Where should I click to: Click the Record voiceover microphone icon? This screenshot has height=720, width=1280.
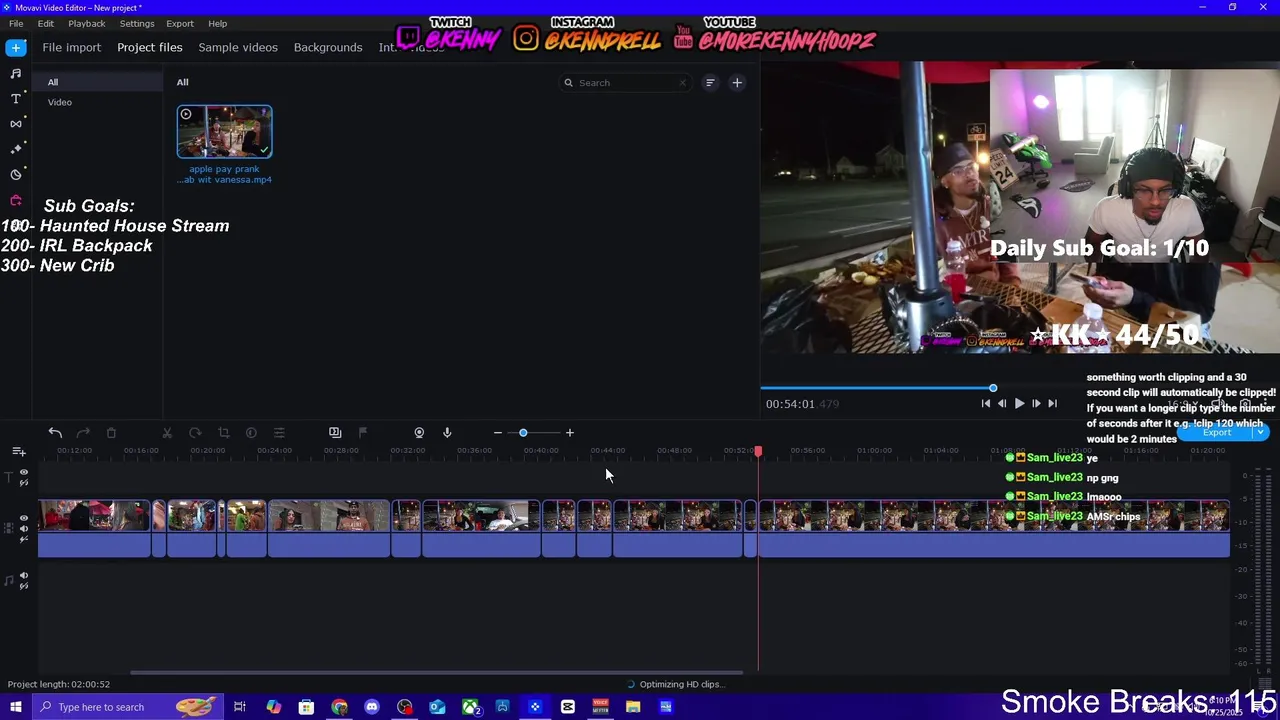pos(447,433)
